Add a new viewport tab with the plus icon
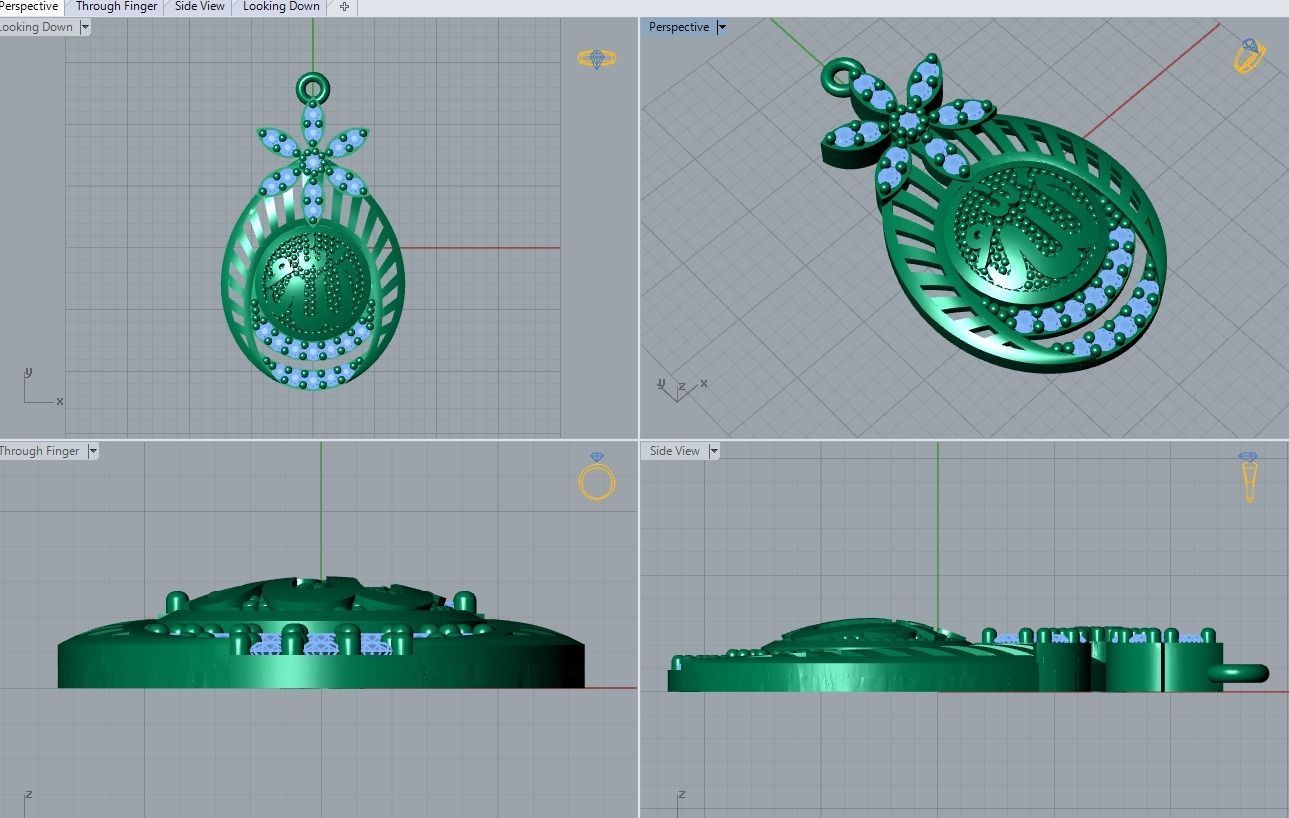Viewport: 1289px width, 818px height. [x=344, y=7]
